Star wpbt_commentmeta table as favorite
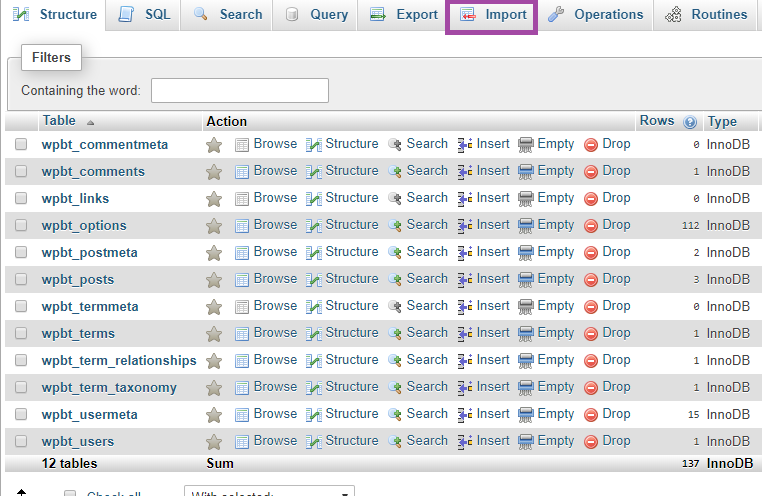Viewport: 762px width, 496px height. [x=213, y=145]
